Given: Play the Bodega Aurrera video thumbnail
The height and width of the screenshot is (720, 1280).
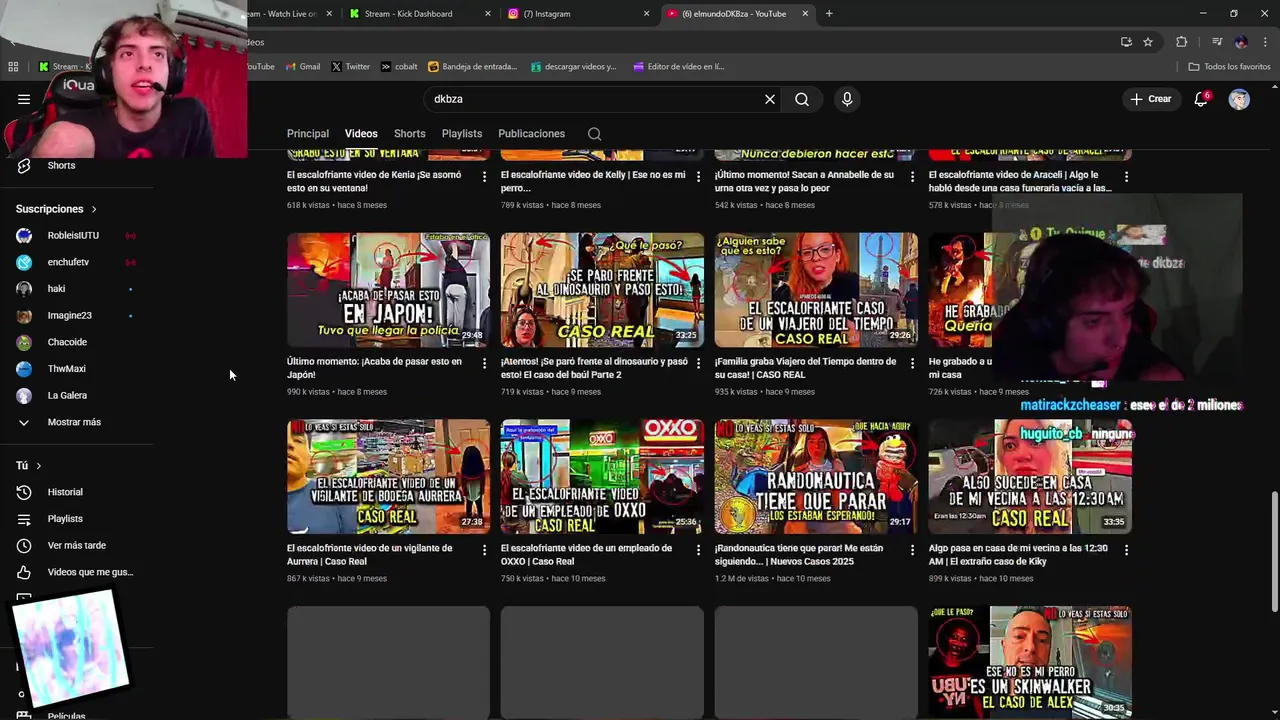Looking at the screenshot, I should coord(388,477).
